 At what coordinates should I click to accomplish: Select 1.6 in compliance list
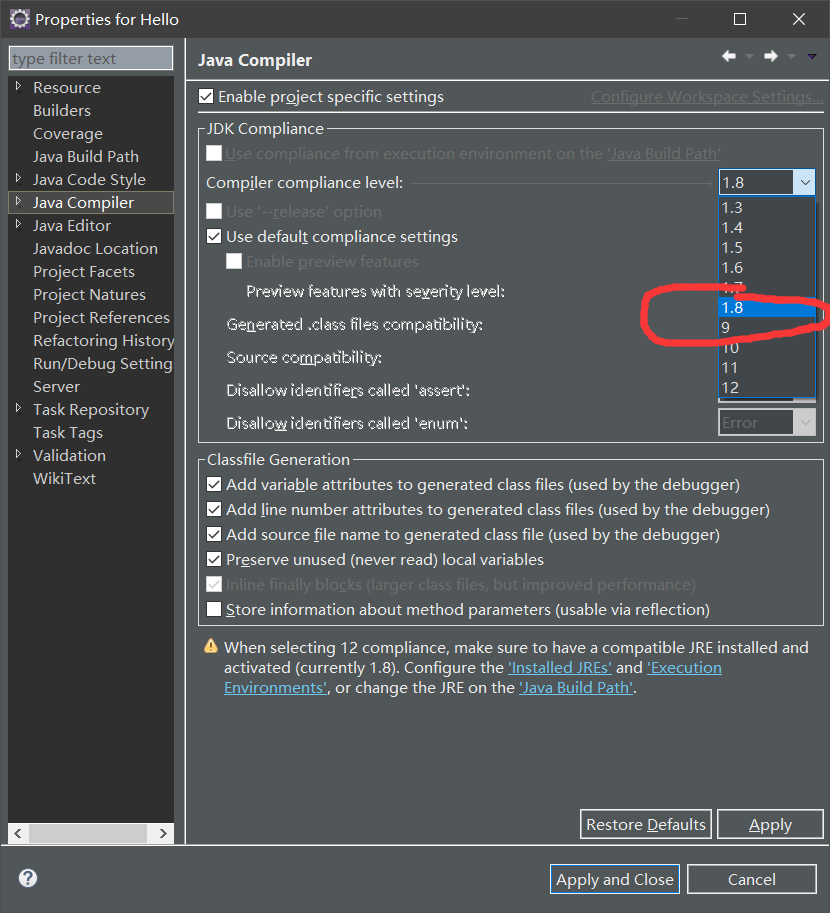click(x=767, y=267)
